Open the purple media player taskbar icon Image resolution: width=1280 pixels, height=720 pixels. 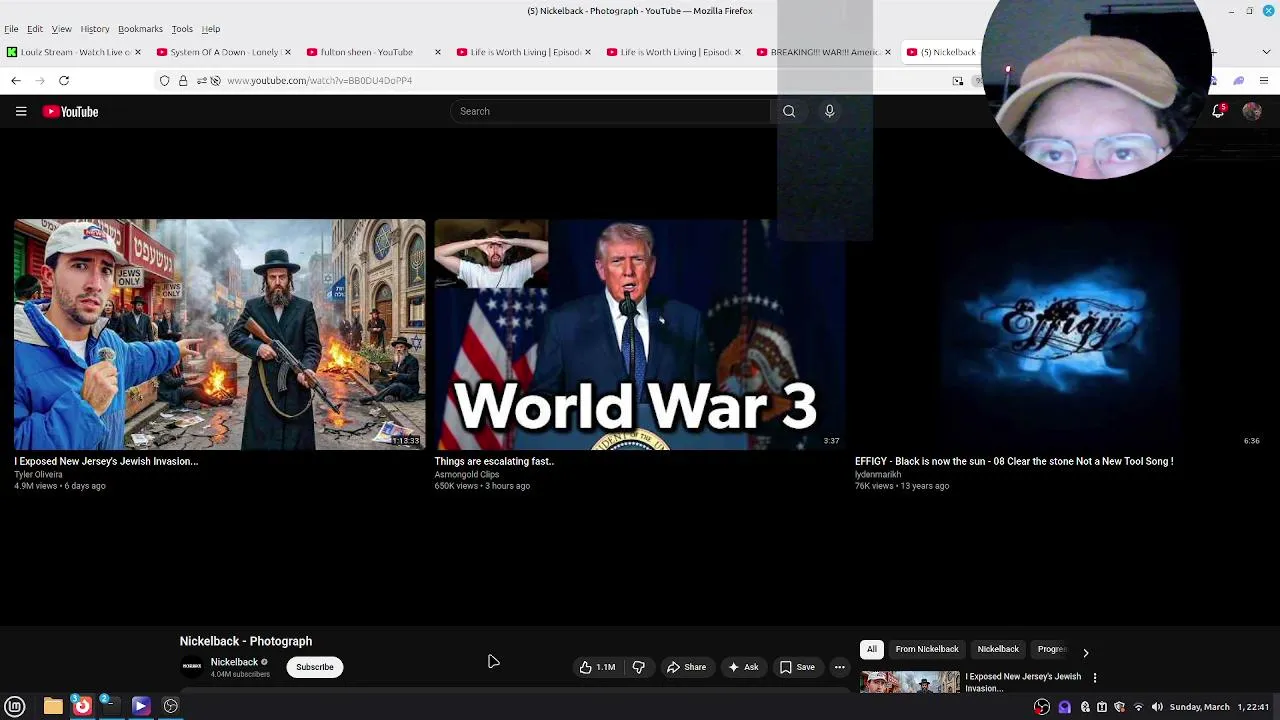pyautogui.click(x=140, y=706)
